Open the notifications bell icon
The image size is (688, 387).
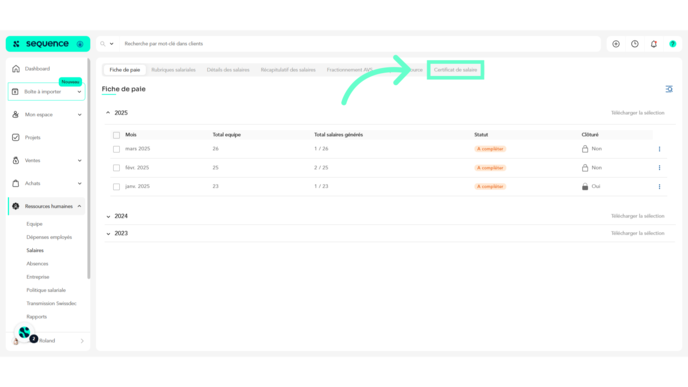654,44
